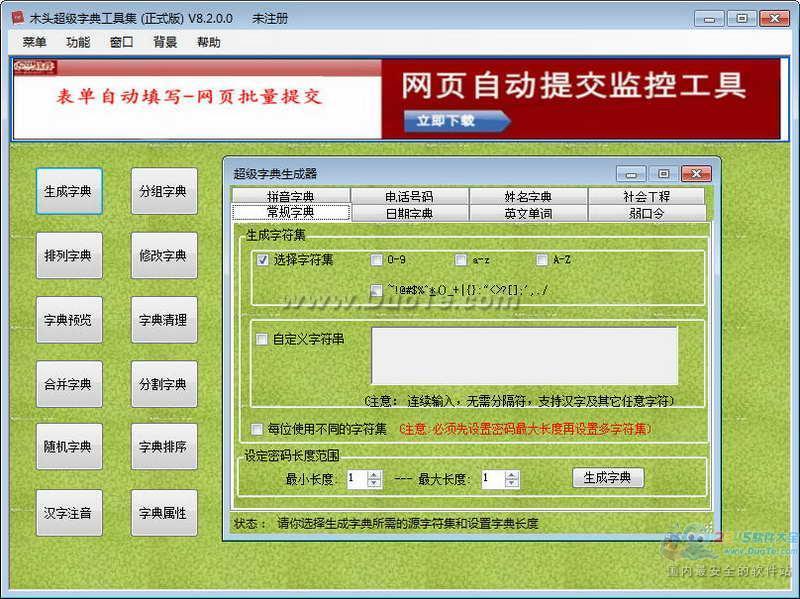Check 每位使用不同的字符集 checkbox
Image resolution: width=800 pixels, height=599 pixels.
[257, 429]
